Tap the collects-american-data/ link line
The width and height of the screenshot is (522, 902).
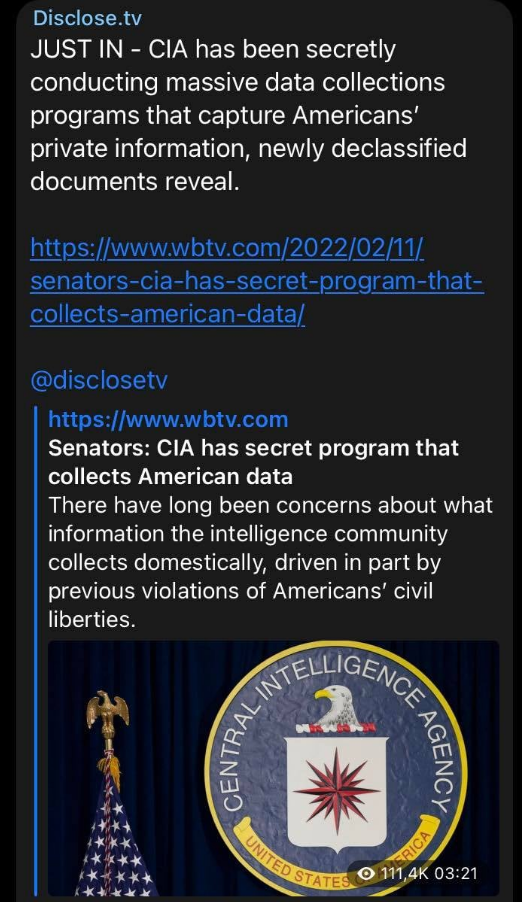pos(167,314)
